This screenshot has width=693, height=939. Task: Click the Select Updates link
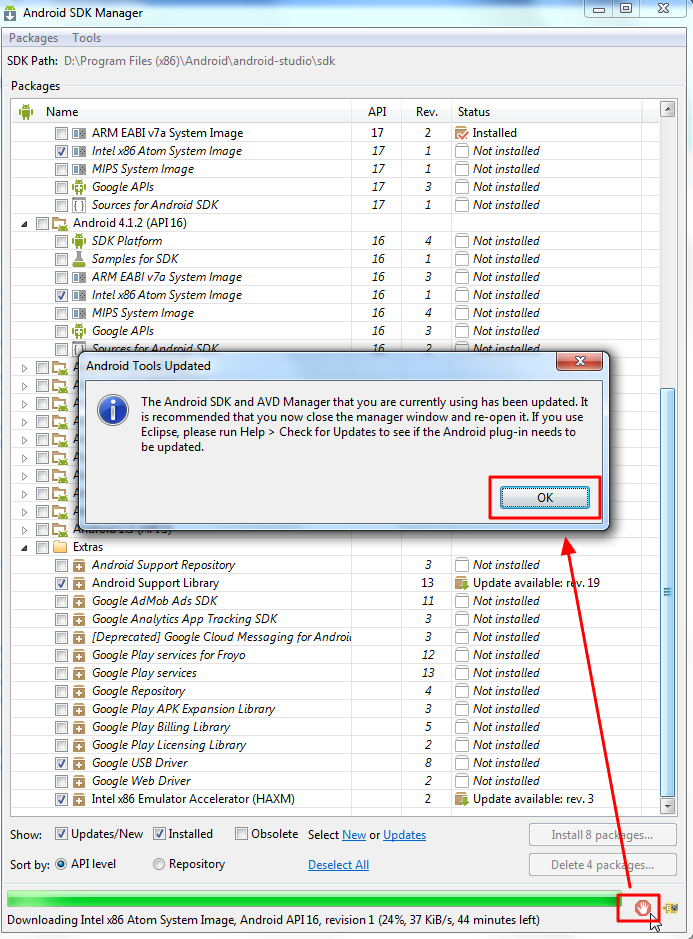[404, 835]
